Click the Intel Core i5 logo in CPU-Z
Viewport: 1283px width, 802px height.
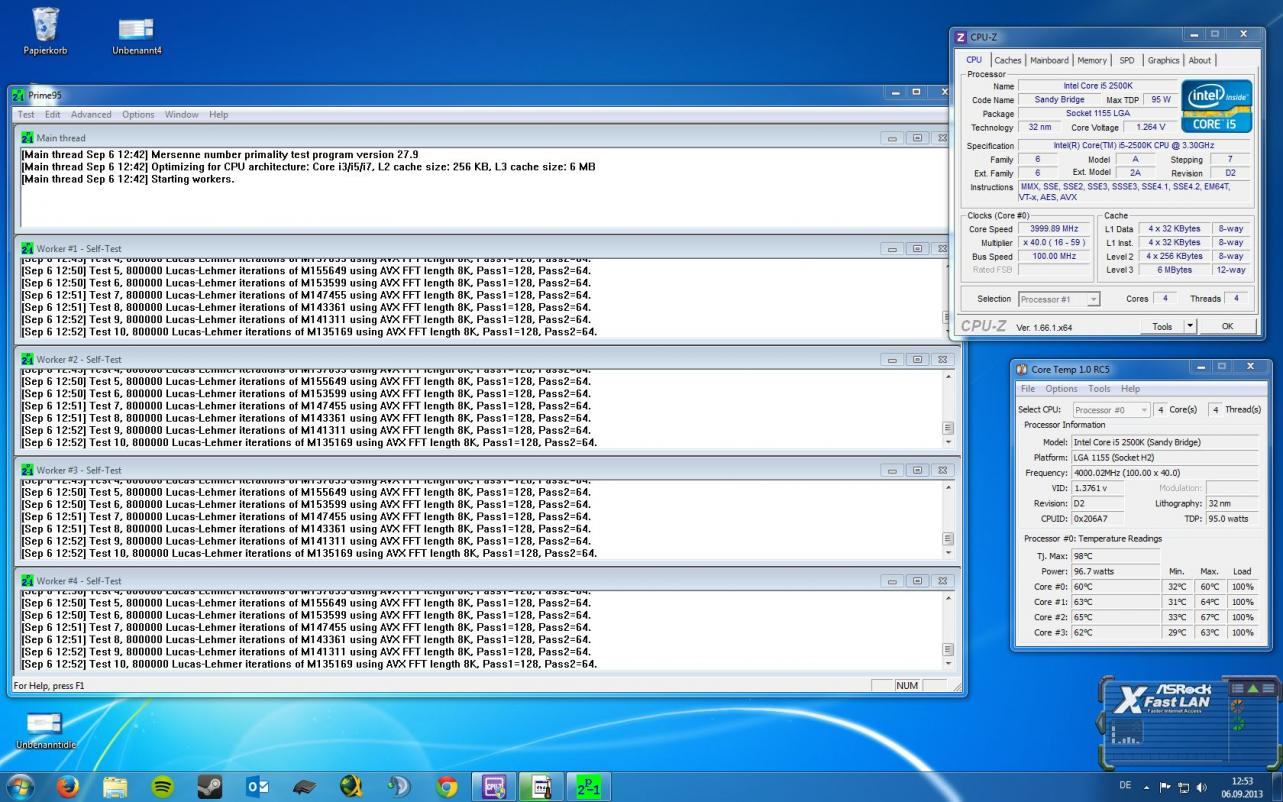(x=1216, y=105)
